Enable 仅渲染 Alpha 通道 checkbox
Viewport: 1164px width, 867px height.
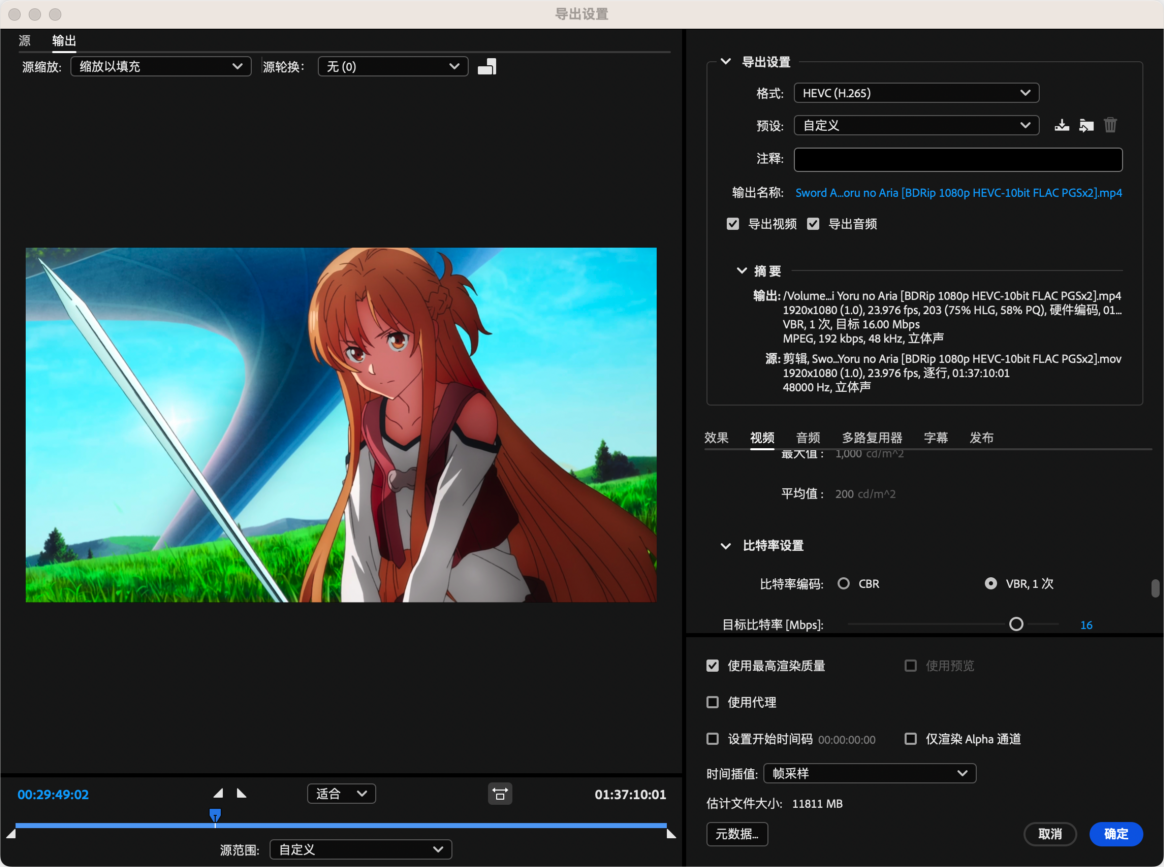[x=910, y=739]
